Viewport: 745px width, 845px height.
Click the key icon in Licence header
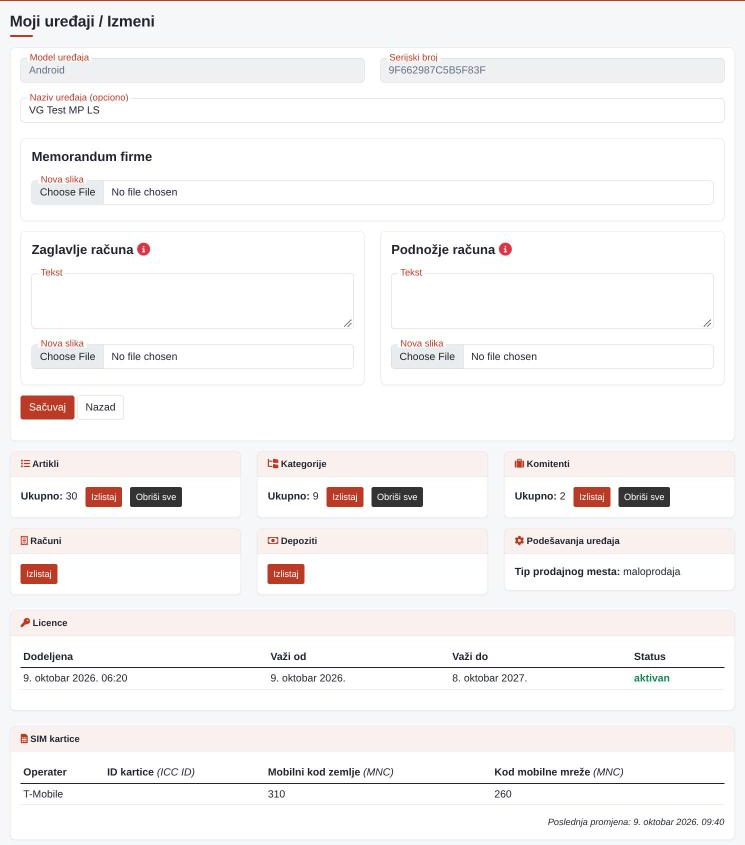(25, 622)
